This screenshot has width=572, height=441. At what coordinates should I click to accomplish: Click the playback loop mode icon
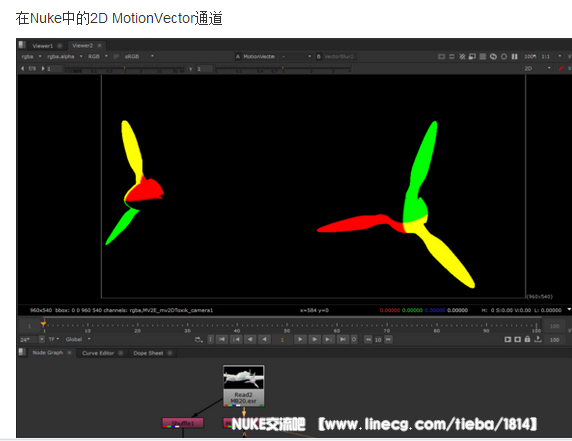pos(198,340)
